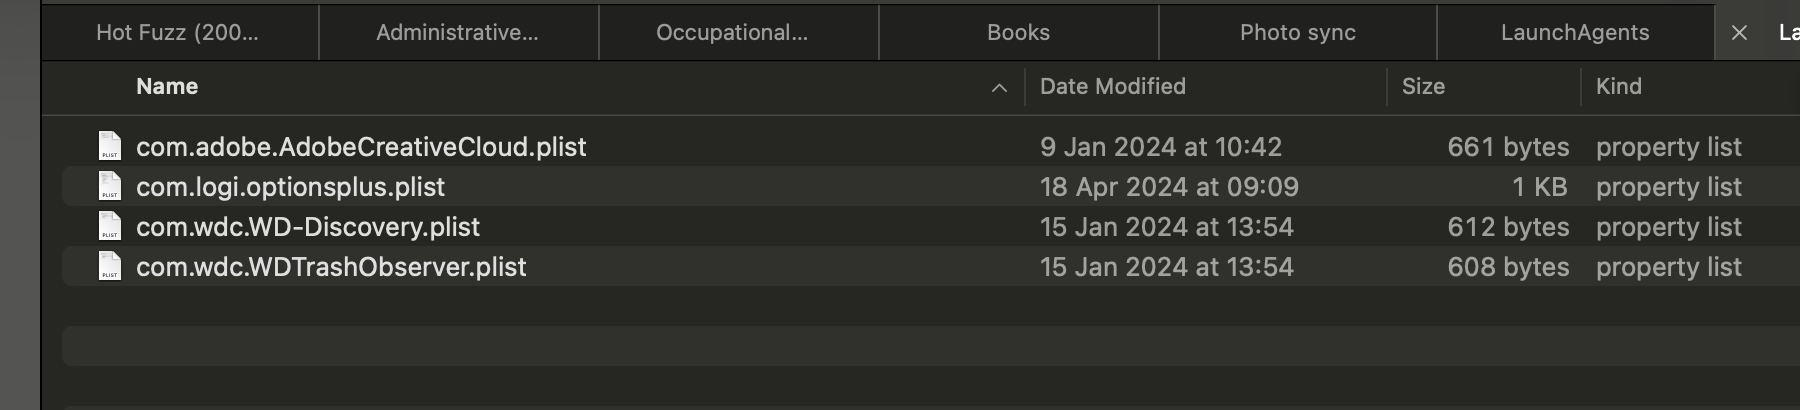
Task: Toggle sort order using the Name column chevron
Action: (998, 88)
